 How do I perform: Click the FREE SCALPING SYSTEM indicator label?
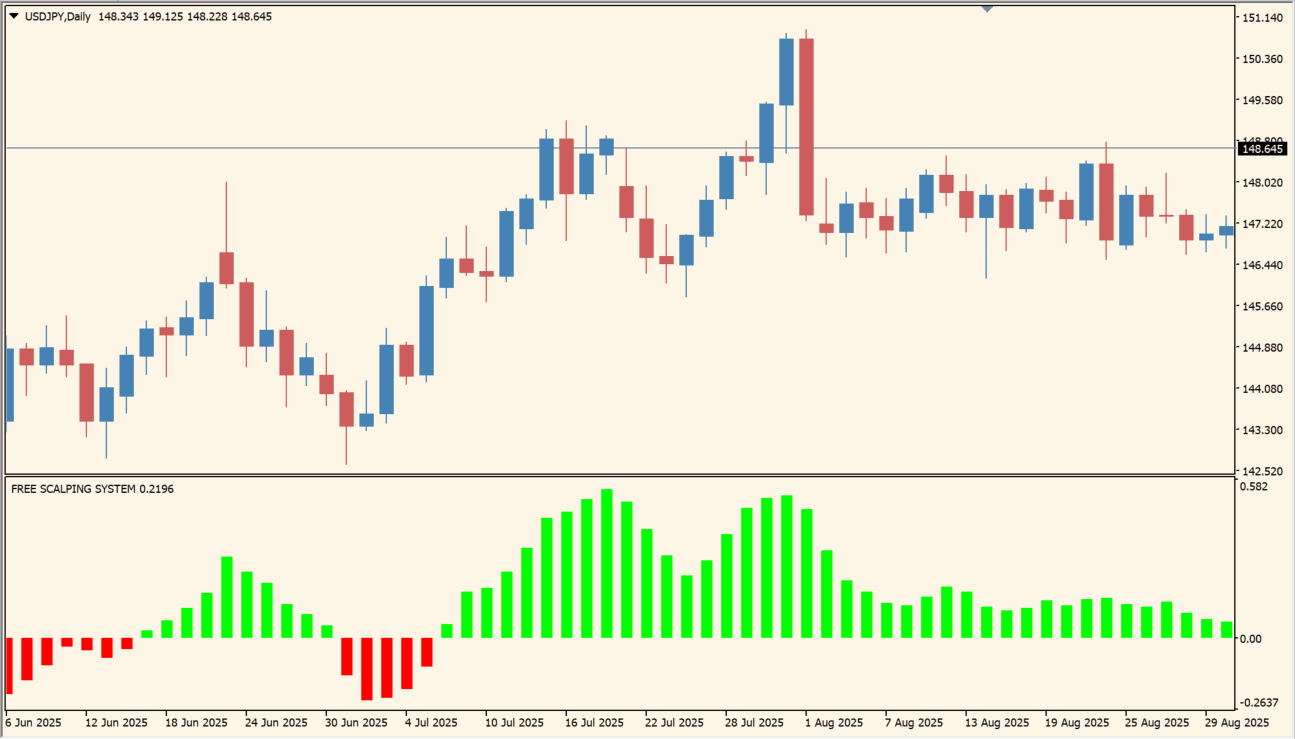tap(74, 489)
